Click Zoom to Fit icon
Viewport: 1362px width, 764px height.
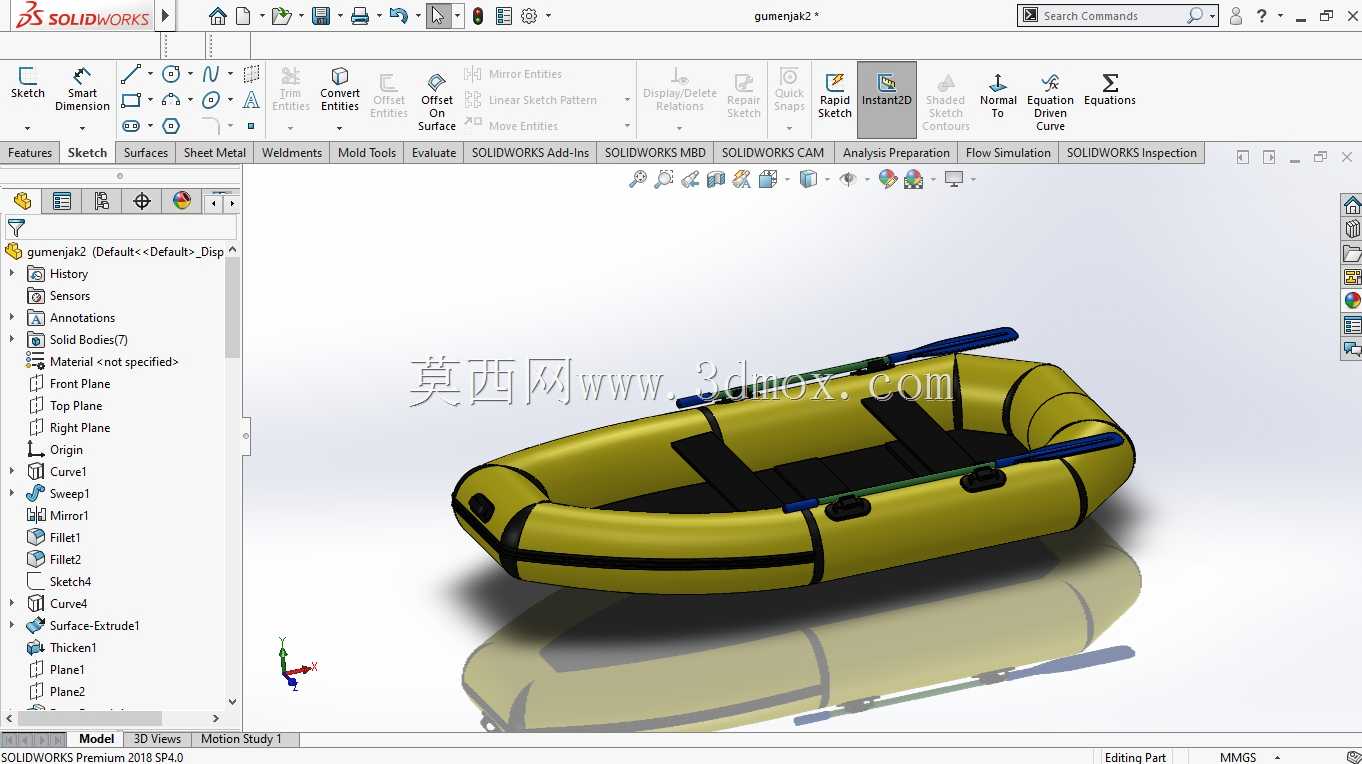[x=637, y=179]
